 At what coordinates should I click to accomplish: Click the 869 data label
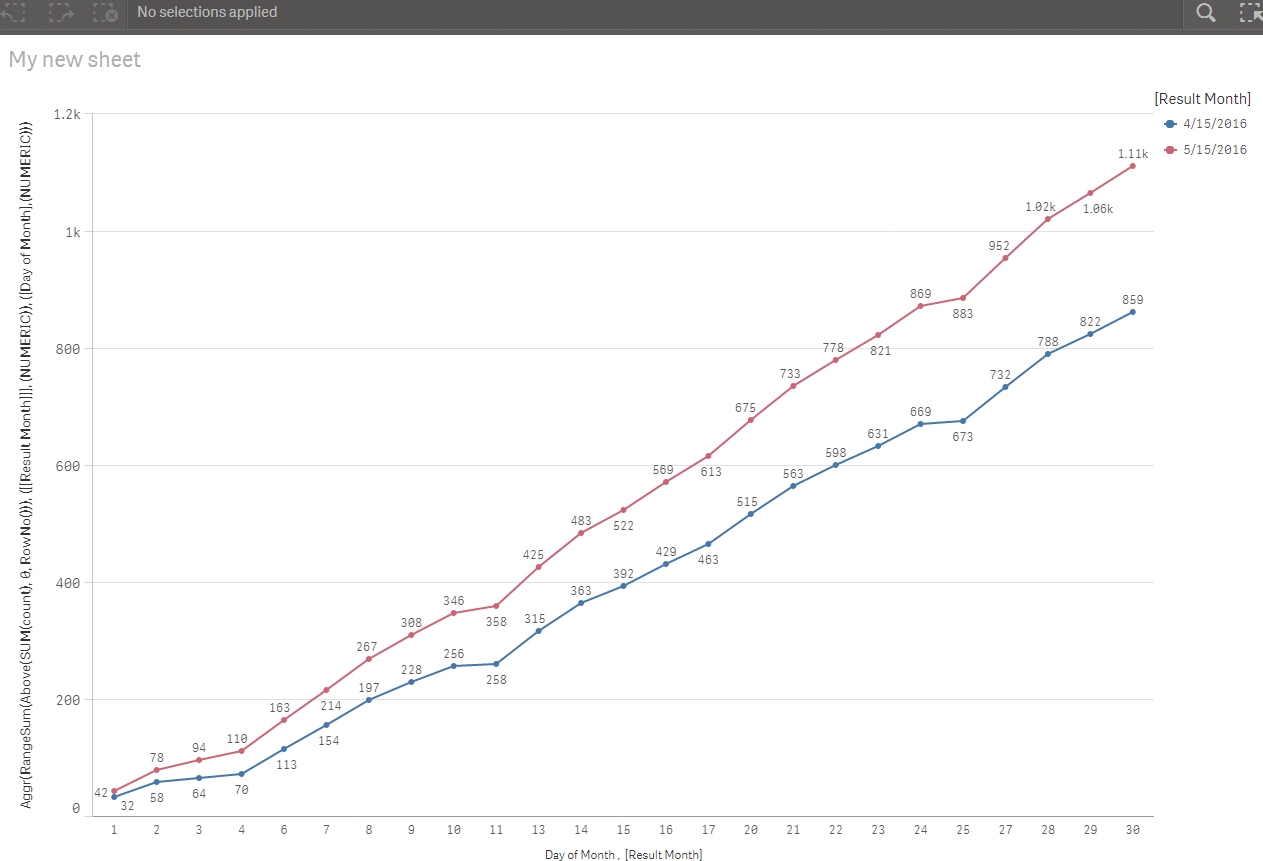pos(921,294)
